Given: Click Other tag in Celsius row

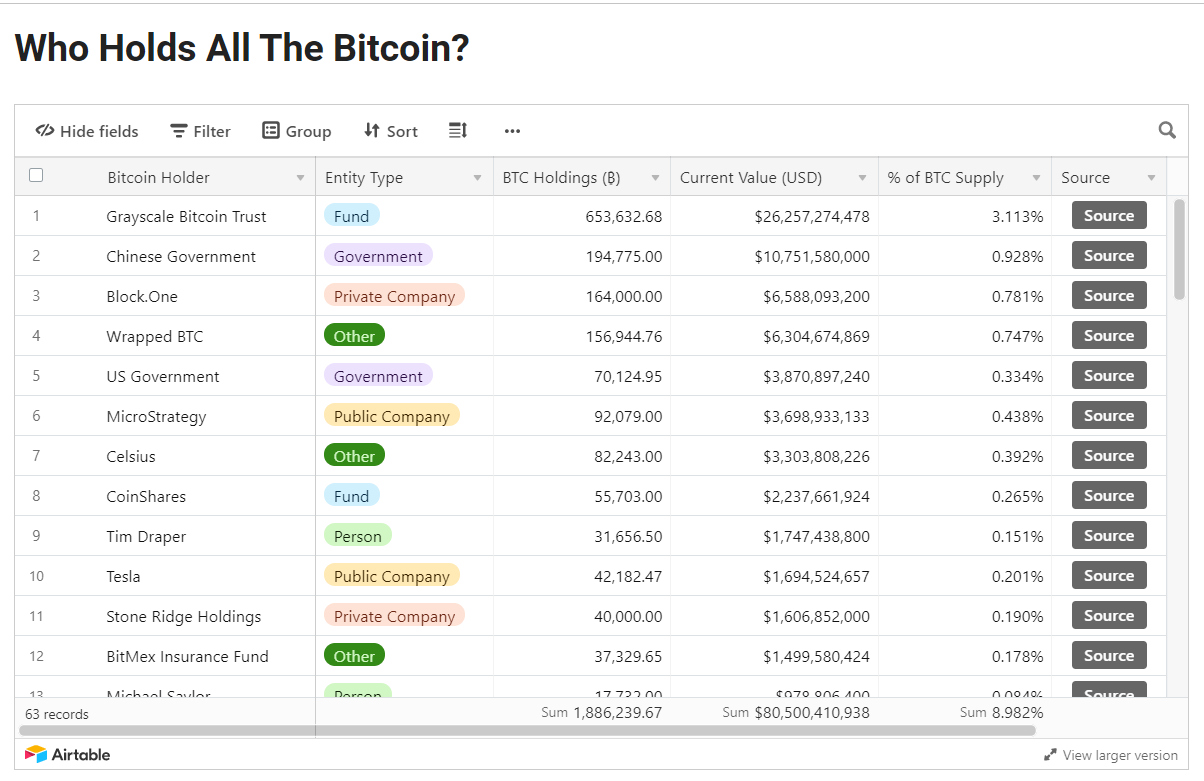Looking at the screenshot, I should pyautogui.click(x=354, y=456).
